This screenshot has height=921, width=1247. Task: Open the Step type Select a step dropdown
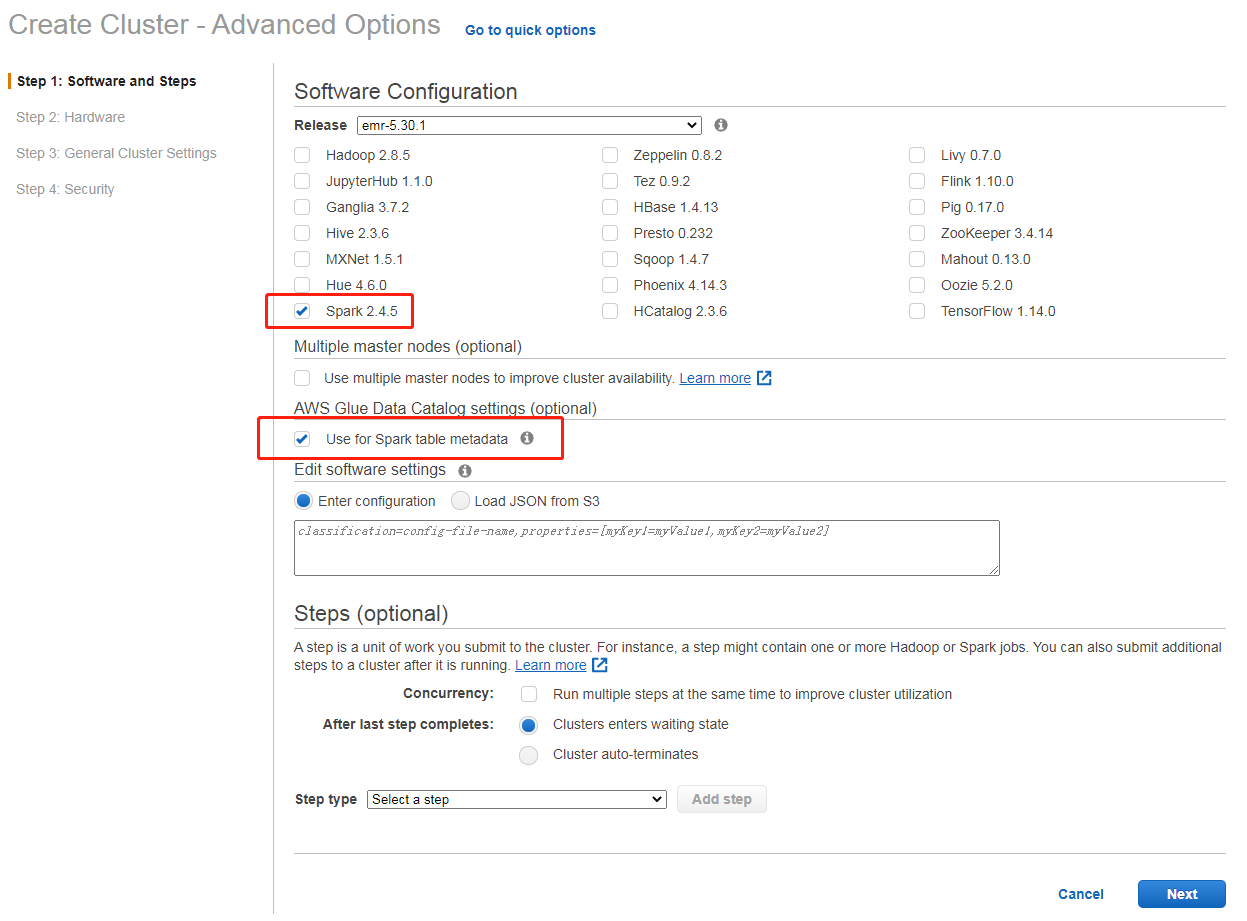coord(517,799)
